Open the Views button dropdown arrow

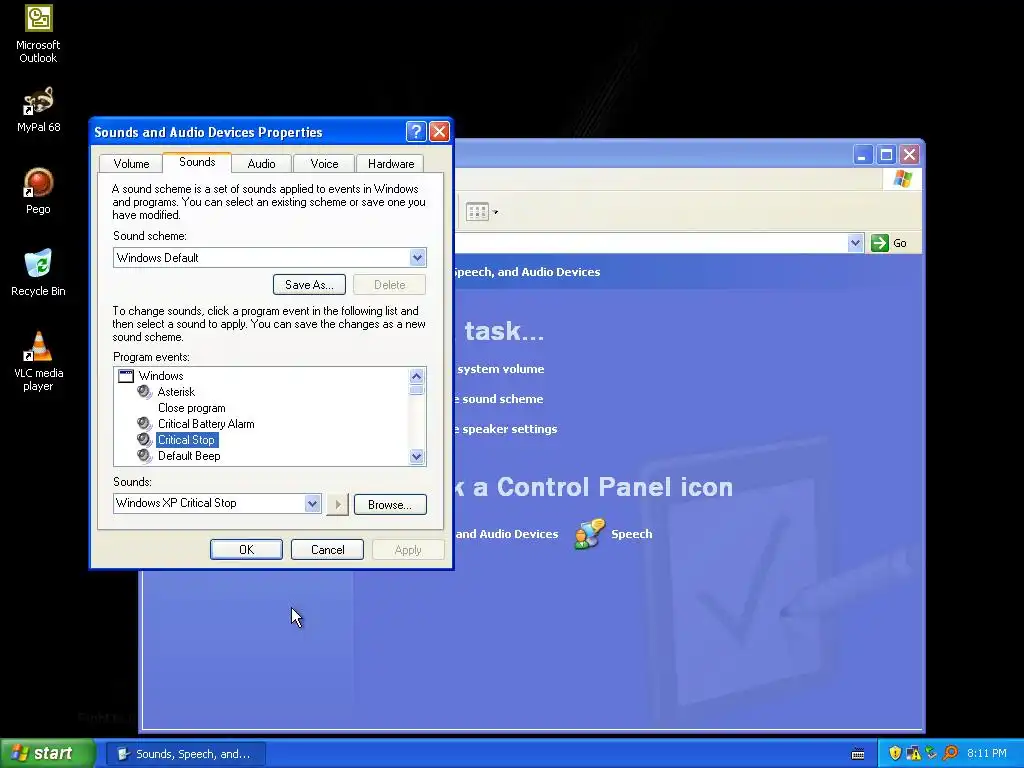coord(496,212)
